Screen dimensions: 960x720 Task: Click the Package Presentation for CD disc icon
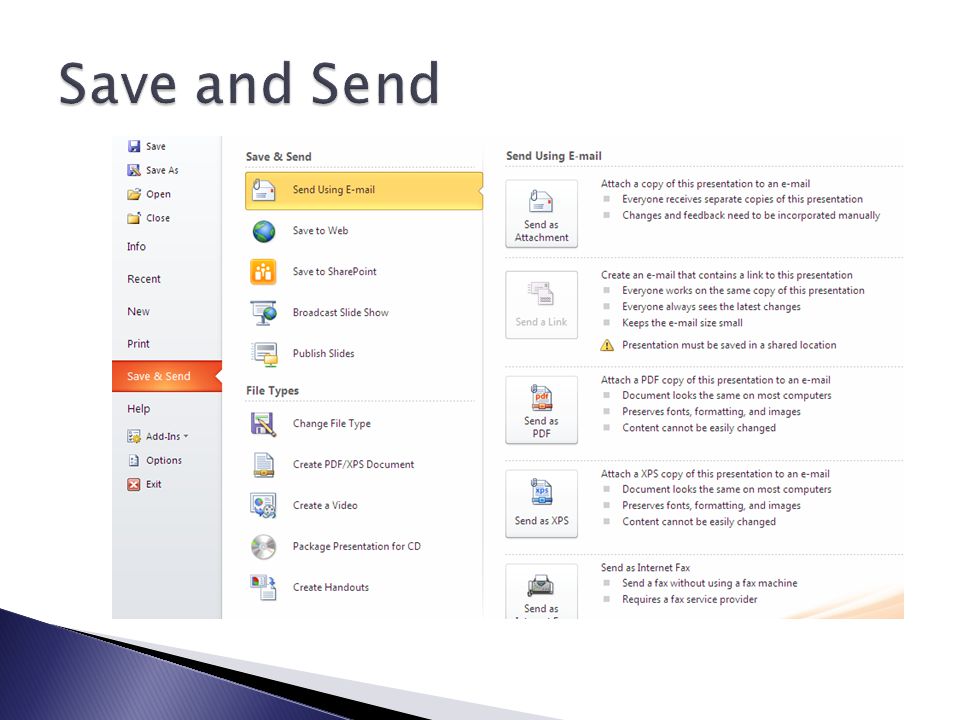(264, 547)
